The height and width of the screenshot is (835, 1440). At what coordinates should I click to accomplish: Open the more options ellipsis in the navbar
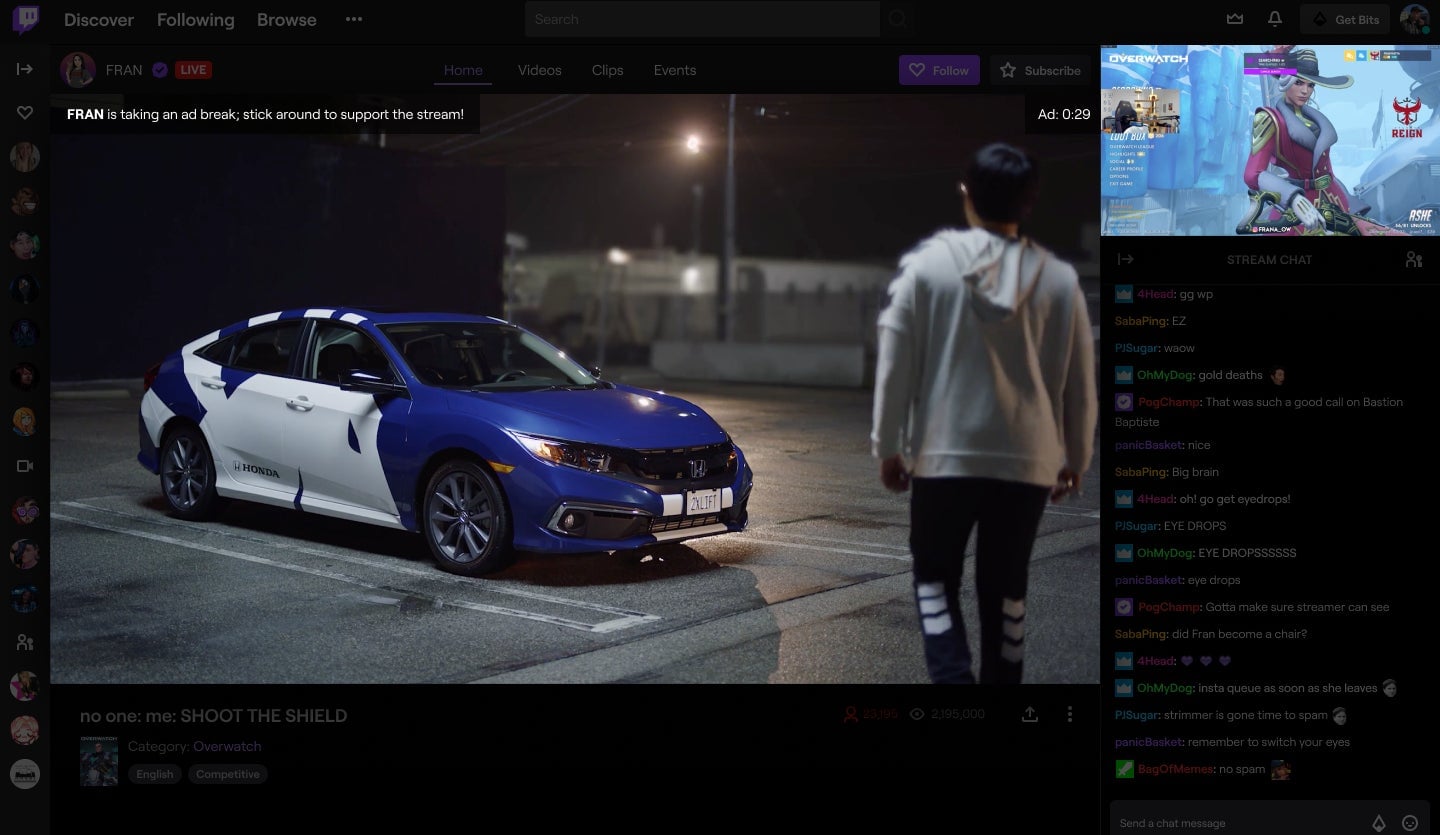tap(353, 19)
